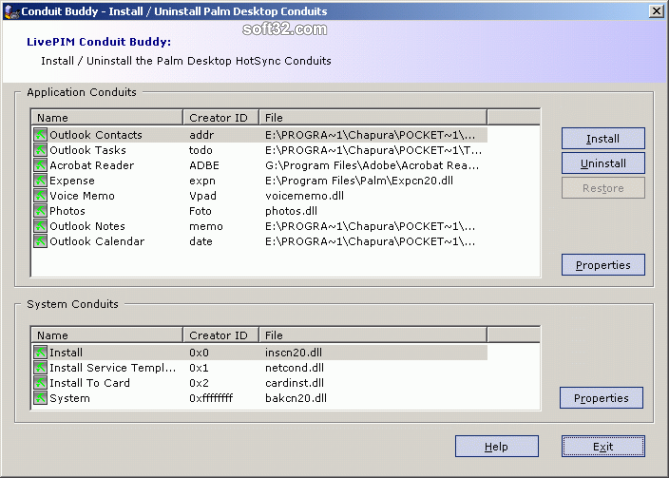Click the memo creator ID cell
The height and width of the screenshot is (478, 669).
[206, 226]
